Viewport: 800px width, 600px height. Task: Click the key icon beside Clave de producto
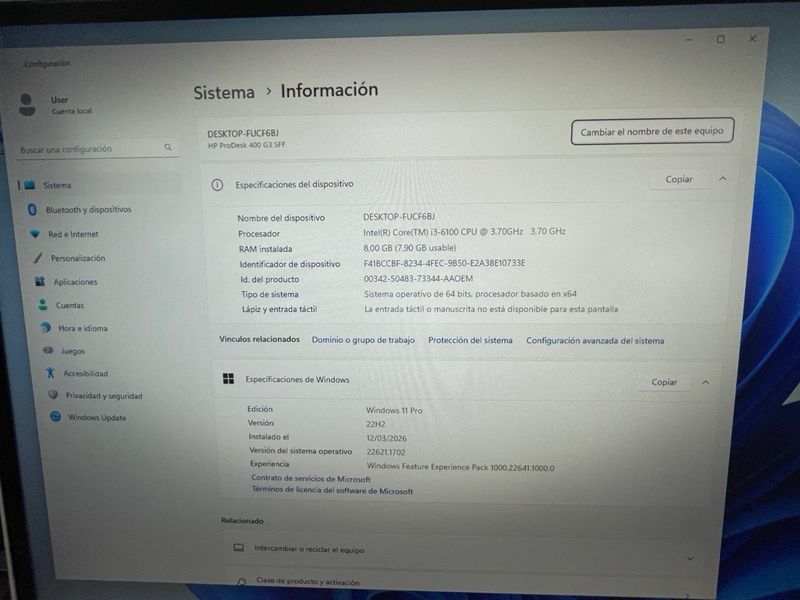tap(241, 581)
